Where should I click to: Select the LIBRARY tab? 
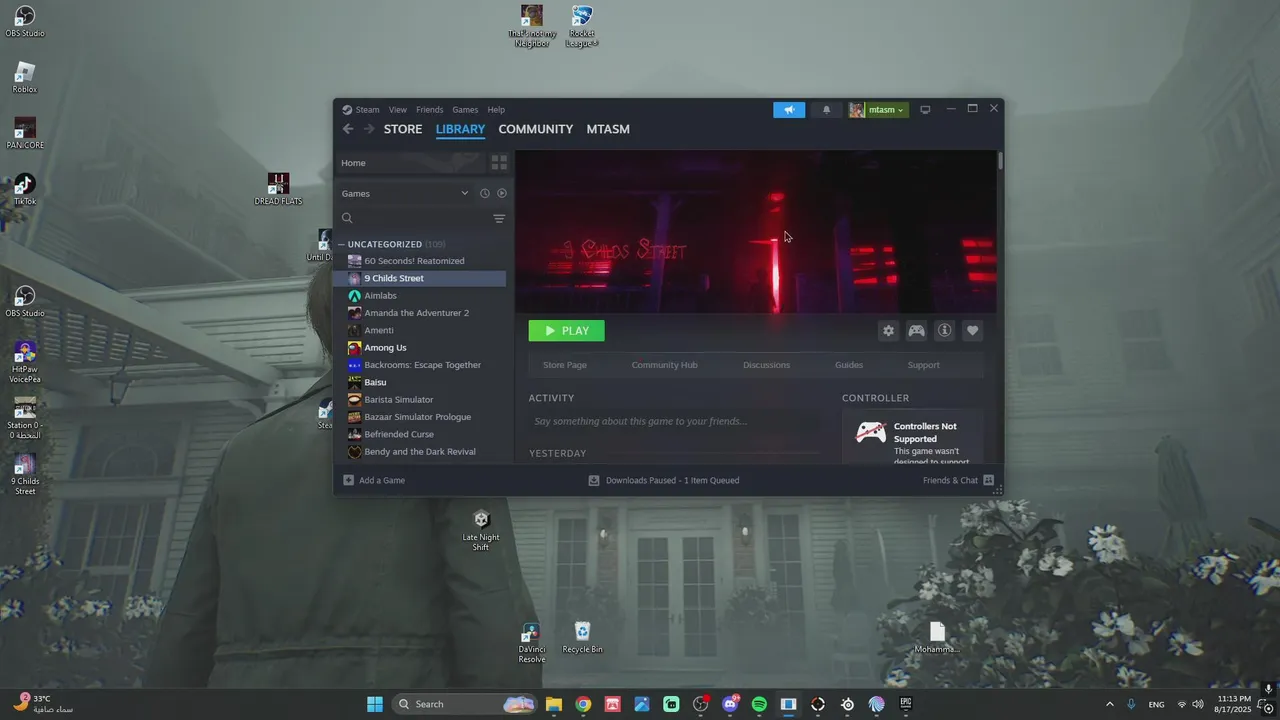460,129
